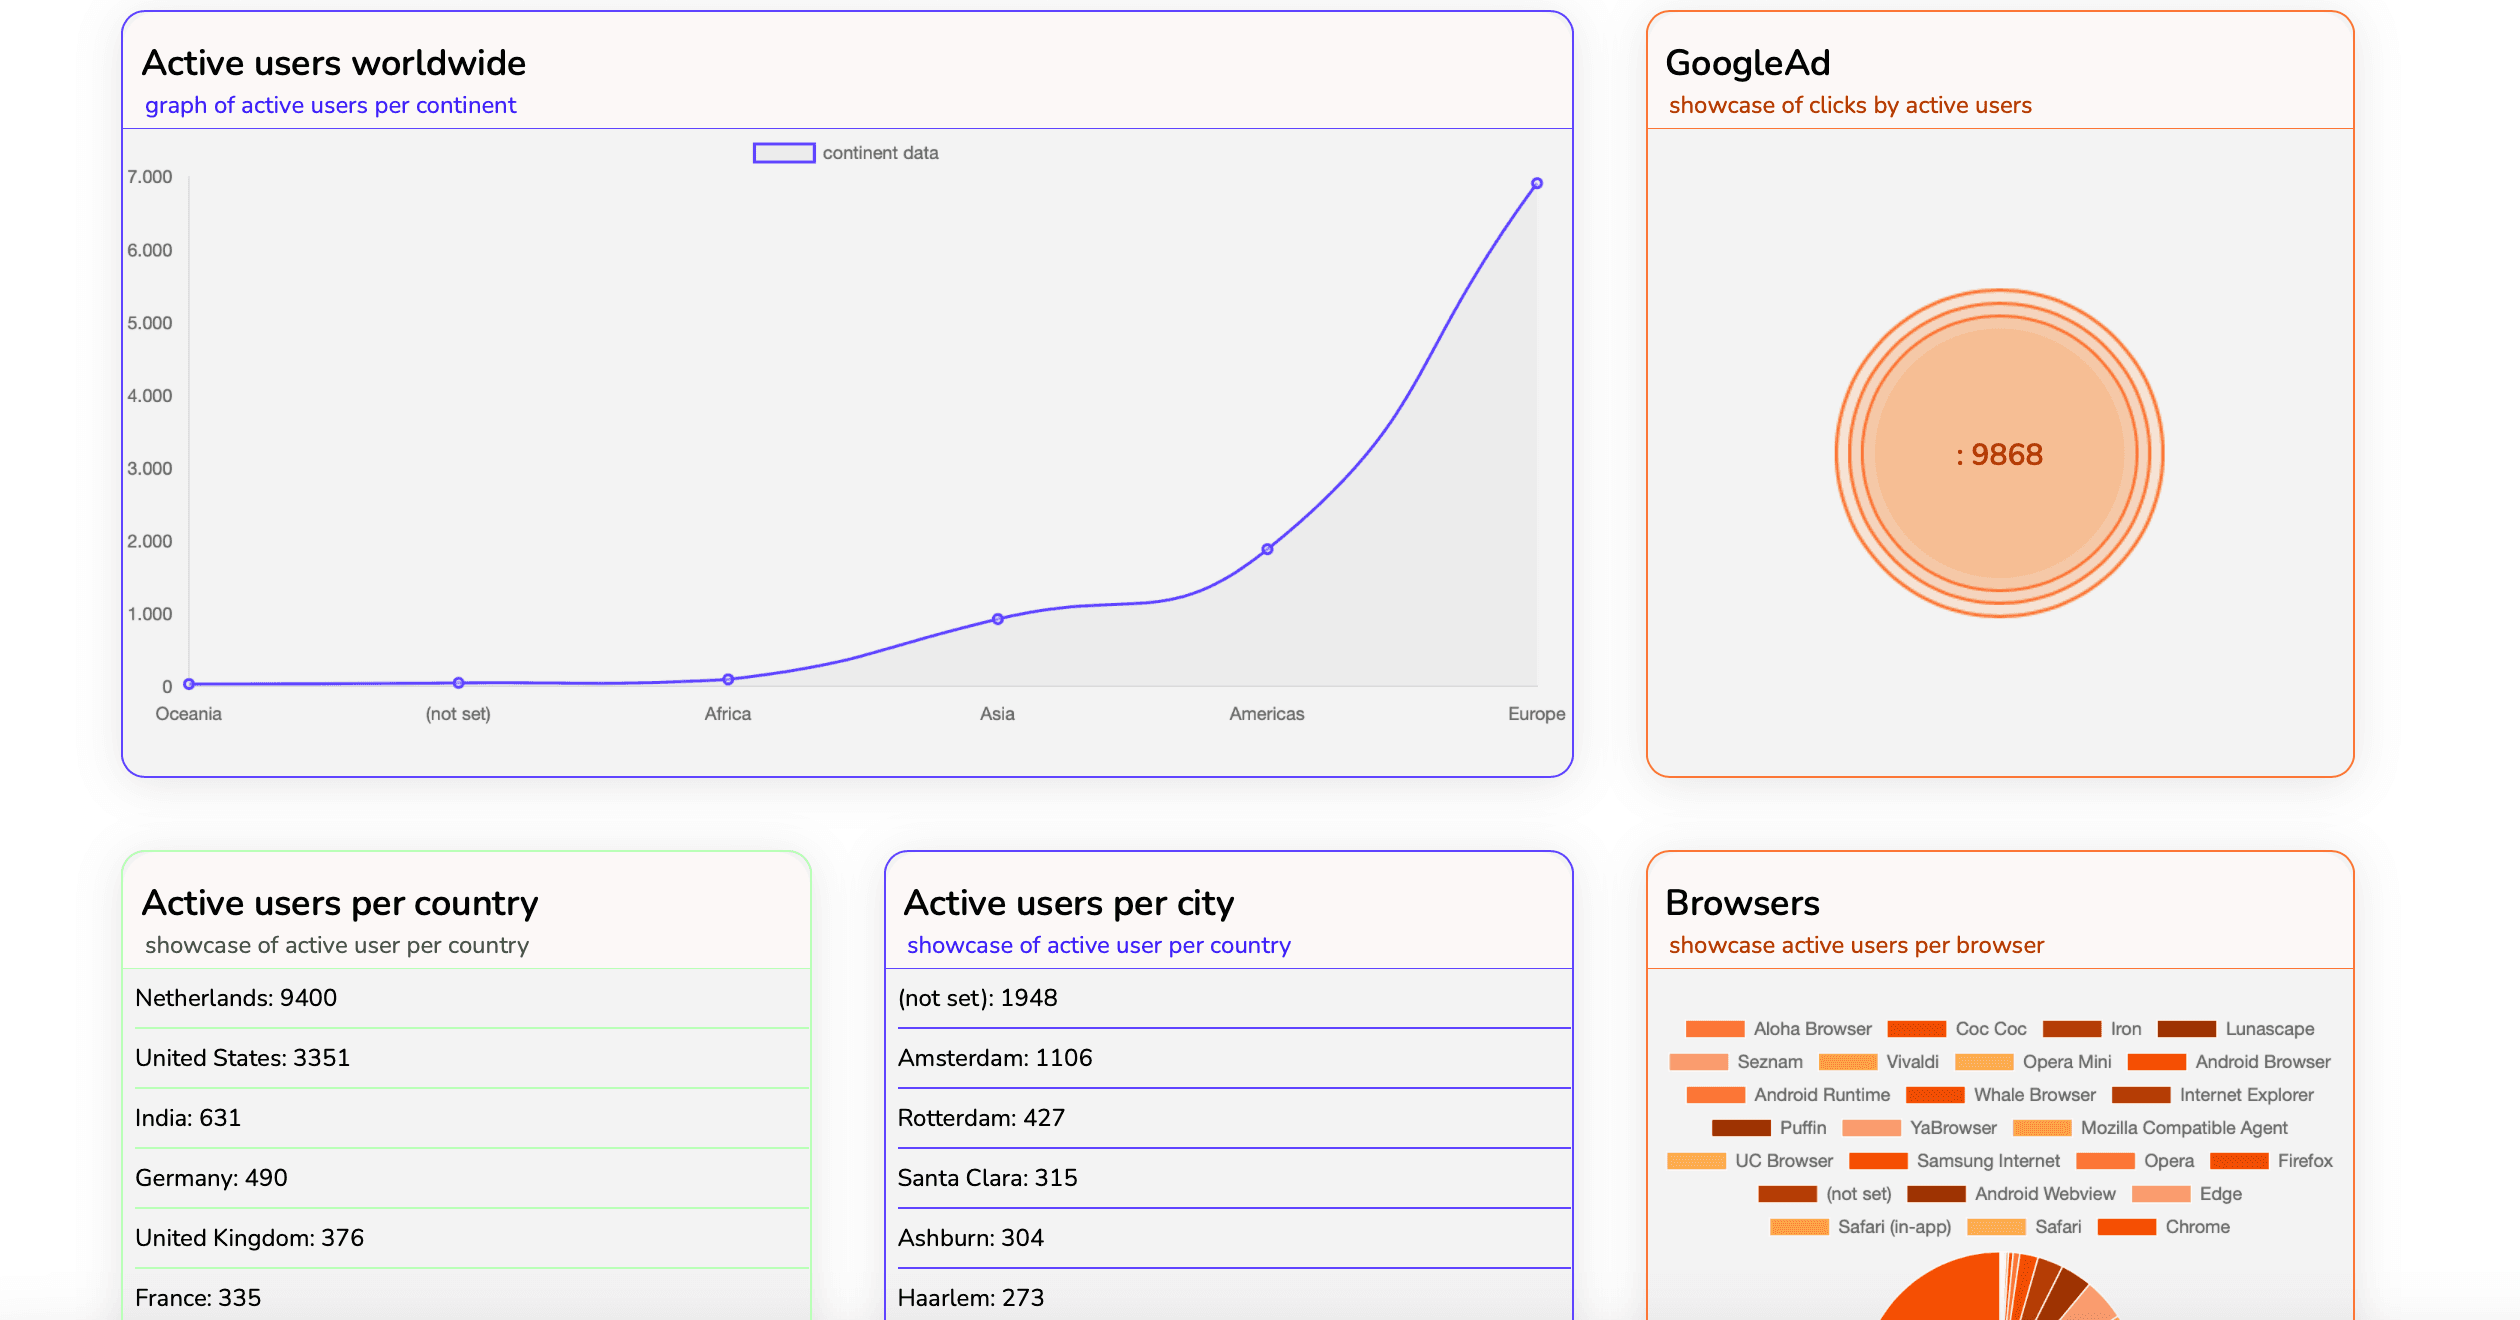Toggle (not set) browser legend swatch
Viewport: 2520px width, 1320px height.
1787,1194
